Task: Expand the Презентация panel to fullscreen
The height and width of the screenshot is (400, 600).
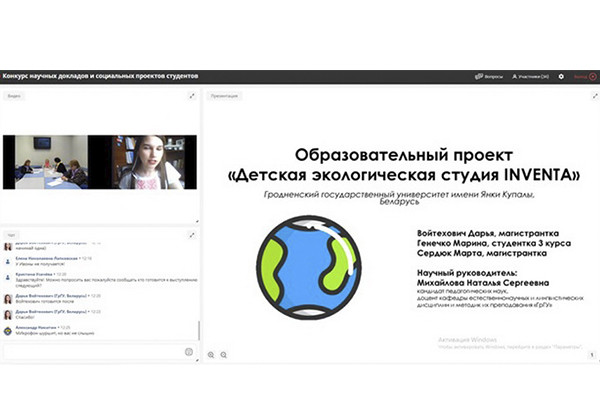Action: 591,96
